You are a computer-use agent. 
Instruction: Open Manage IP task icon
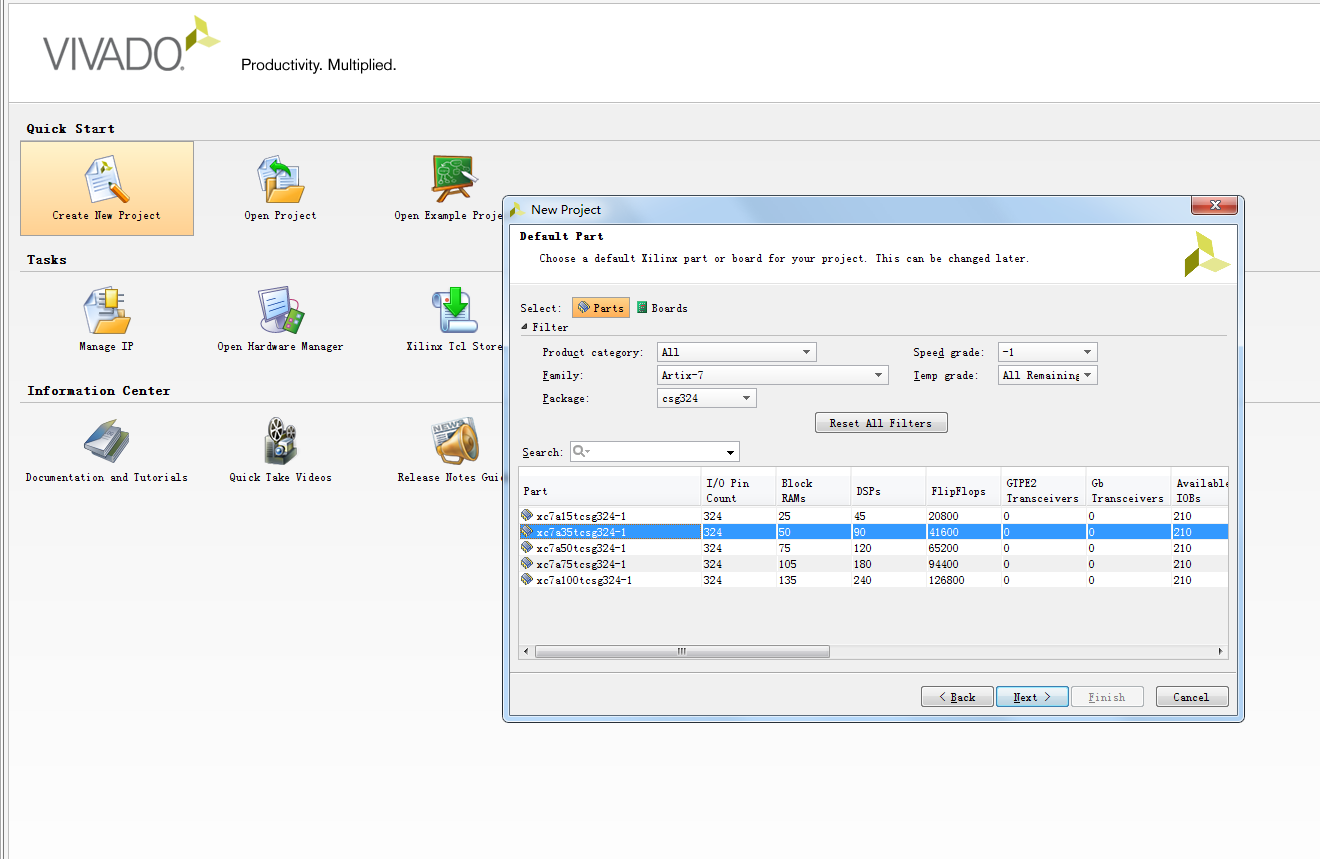106,312
